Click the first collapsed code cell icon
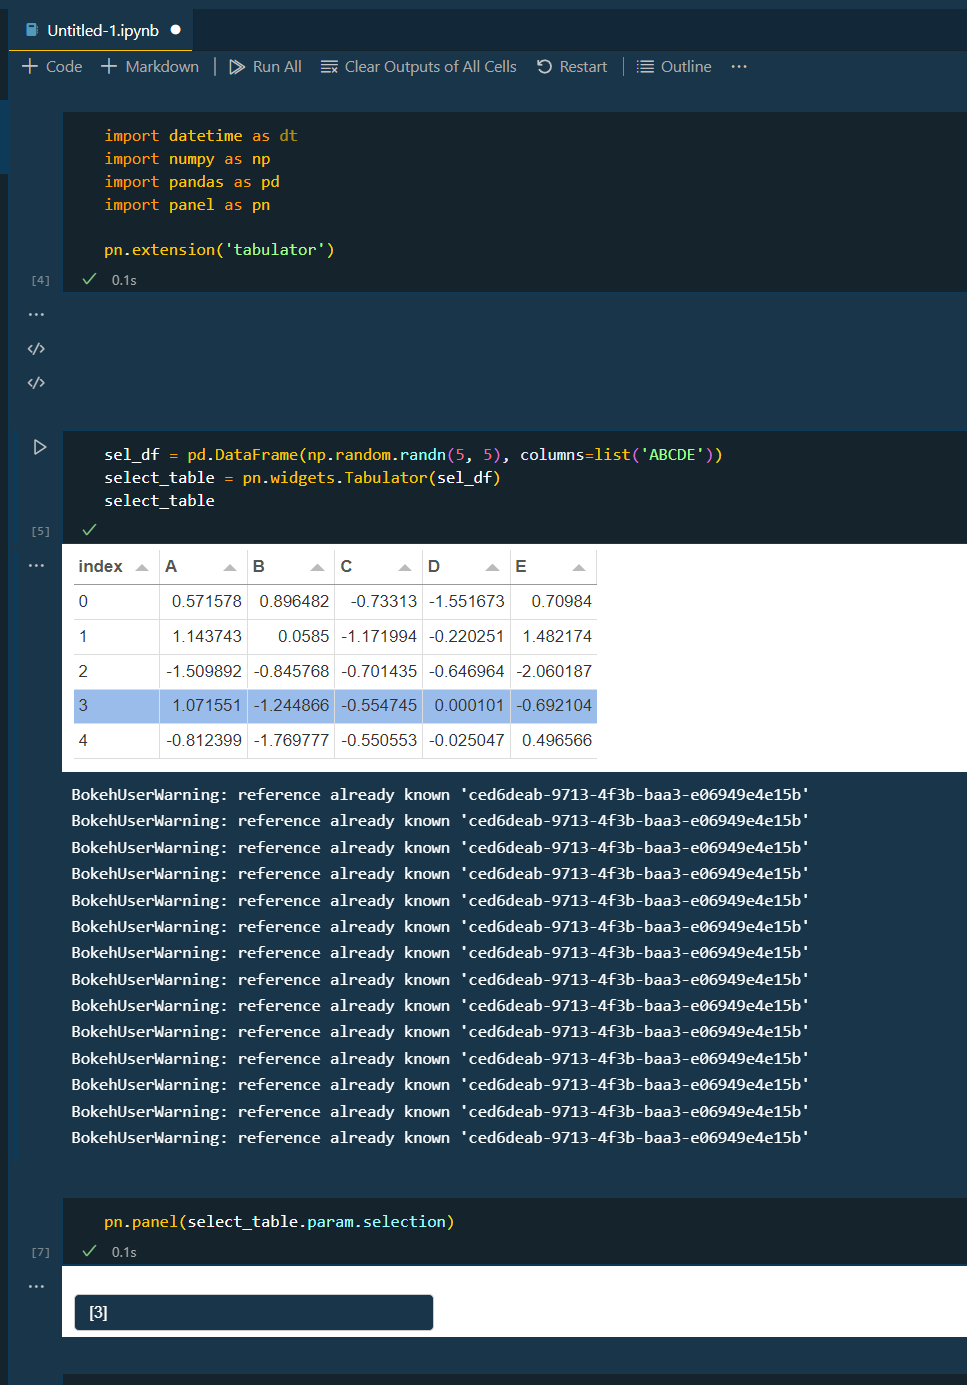This screenshot has width=967, height=1385. click(x=36, y=348)
